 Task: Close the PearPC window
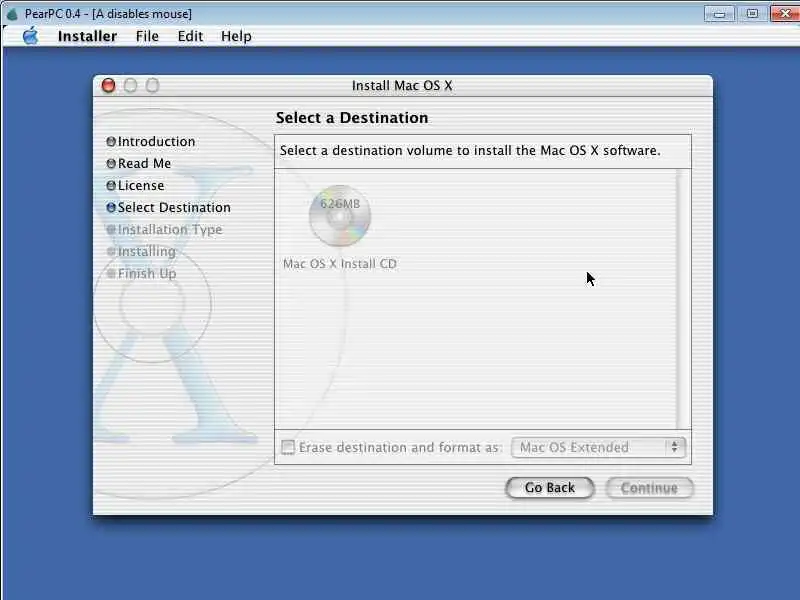click(x=785, y=14)
